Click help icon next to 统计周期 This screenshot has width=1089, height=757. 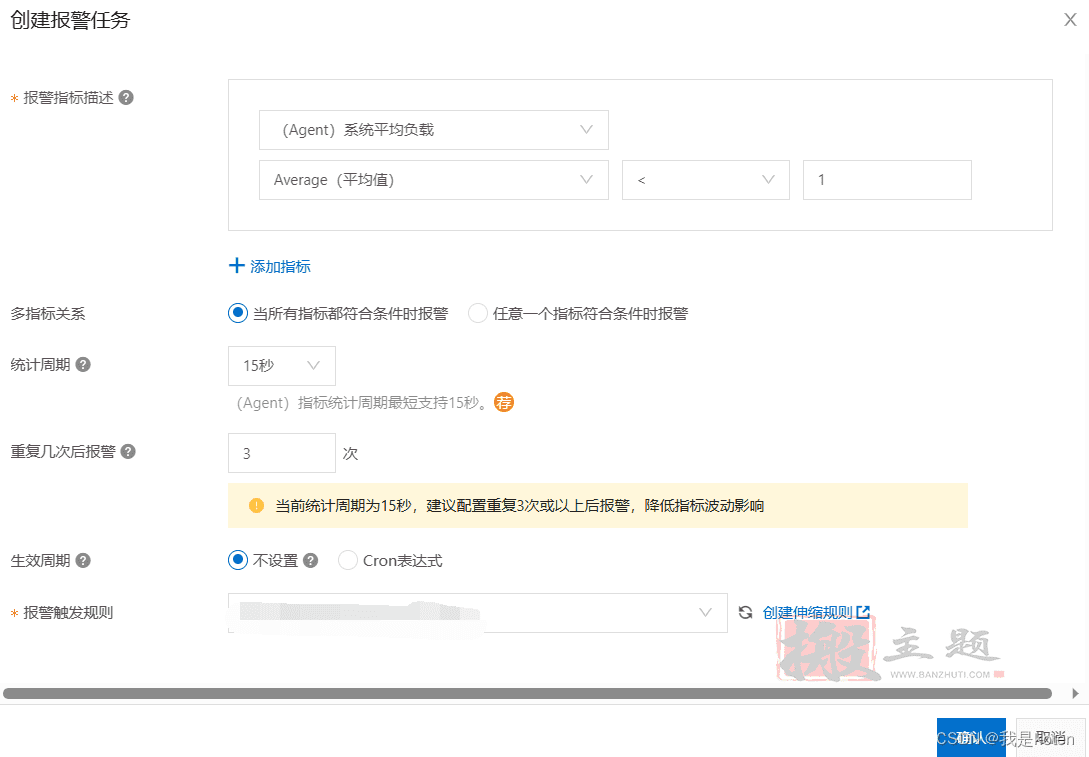[x=83, y=365]
